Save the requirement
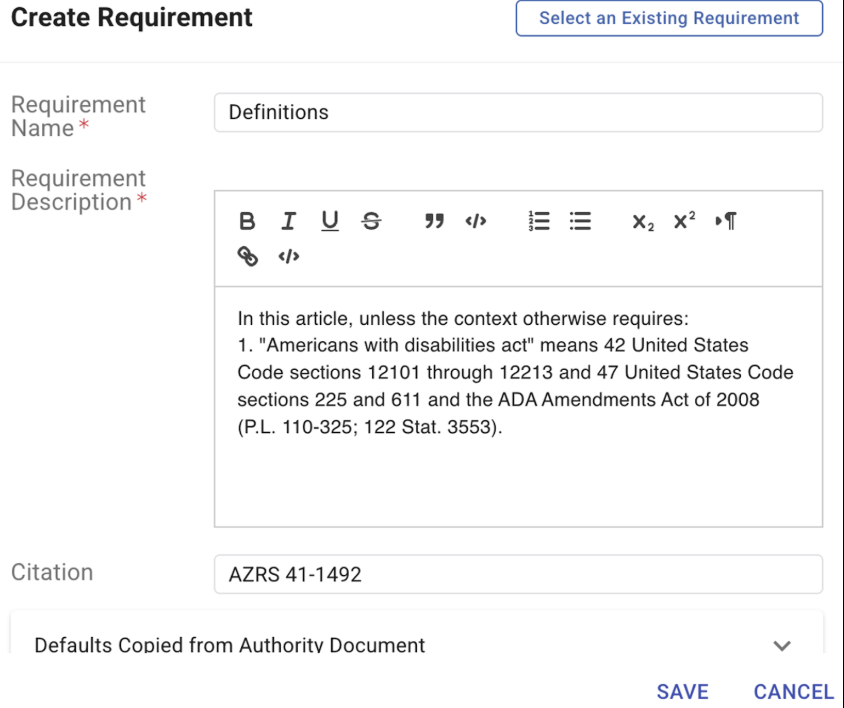The image size is (844, 708). pos(682,692)
